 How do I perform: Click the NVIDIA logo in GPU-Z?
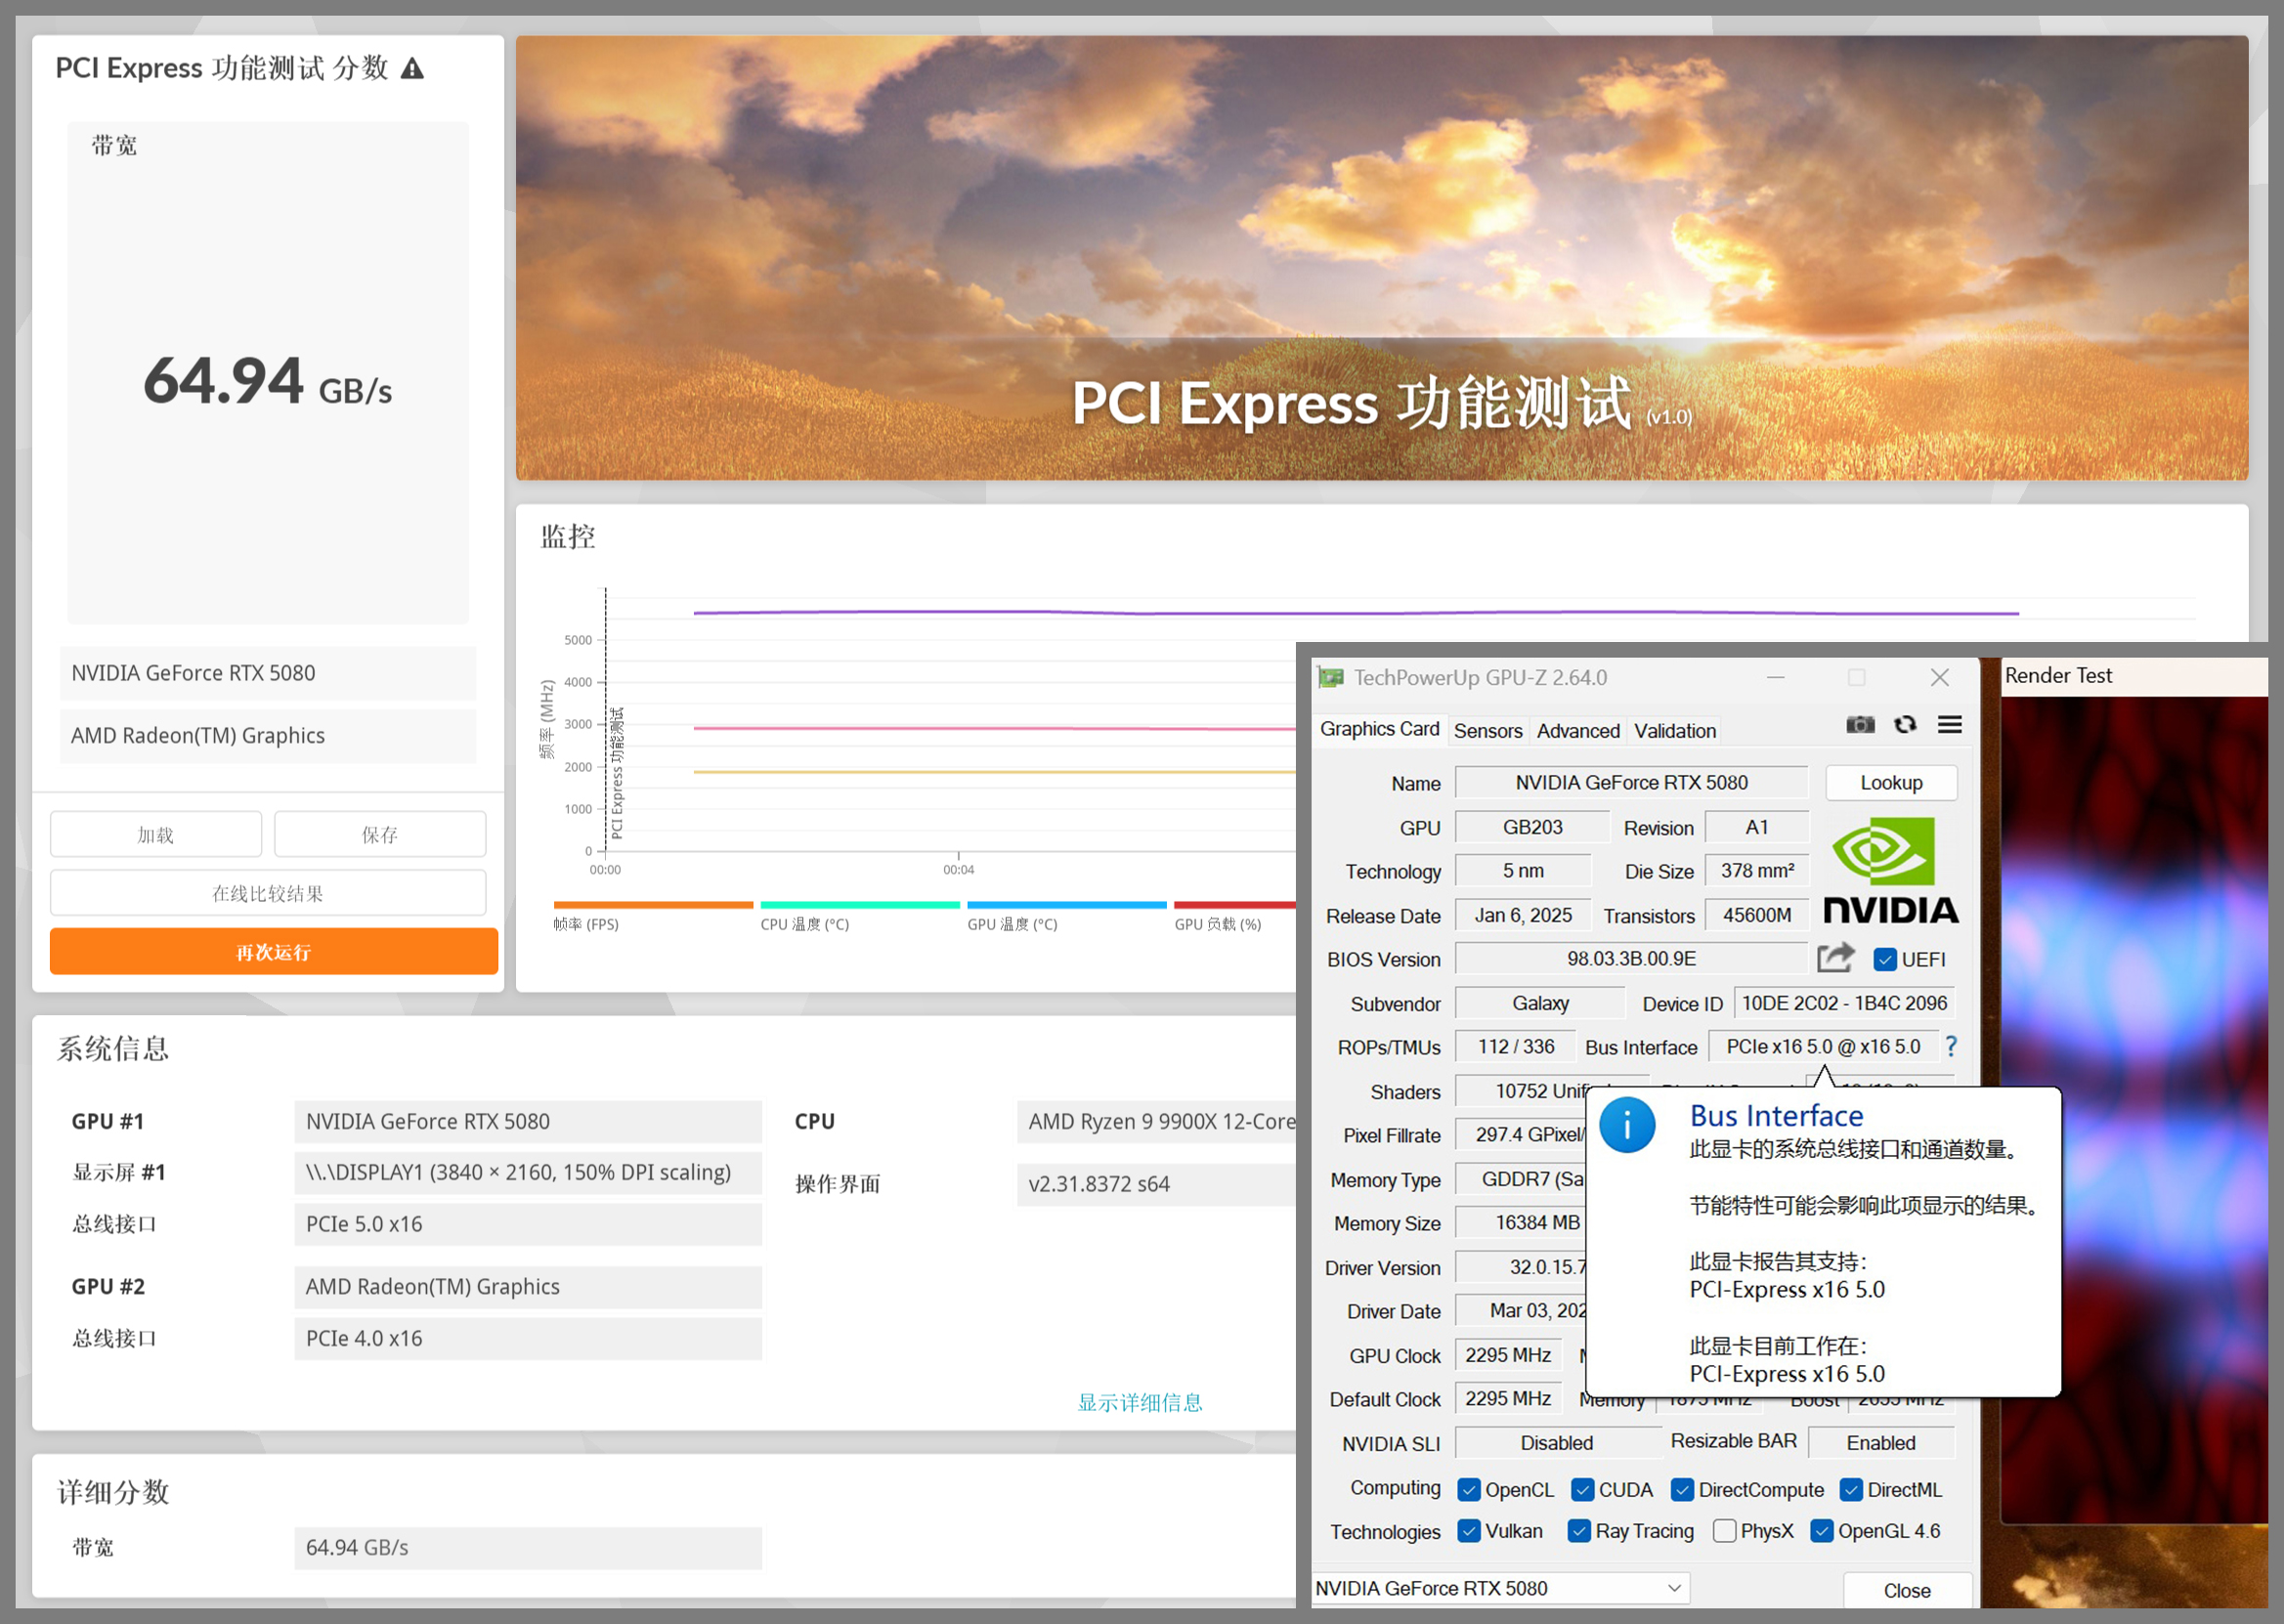(x=1889, y=871)
